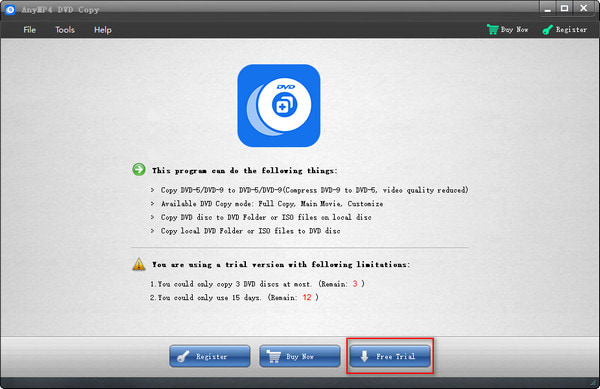Image resolution: width=600 pixels, height=389 pixels.
Task: Click the green arrow features icon
Action: pos(139,169)
